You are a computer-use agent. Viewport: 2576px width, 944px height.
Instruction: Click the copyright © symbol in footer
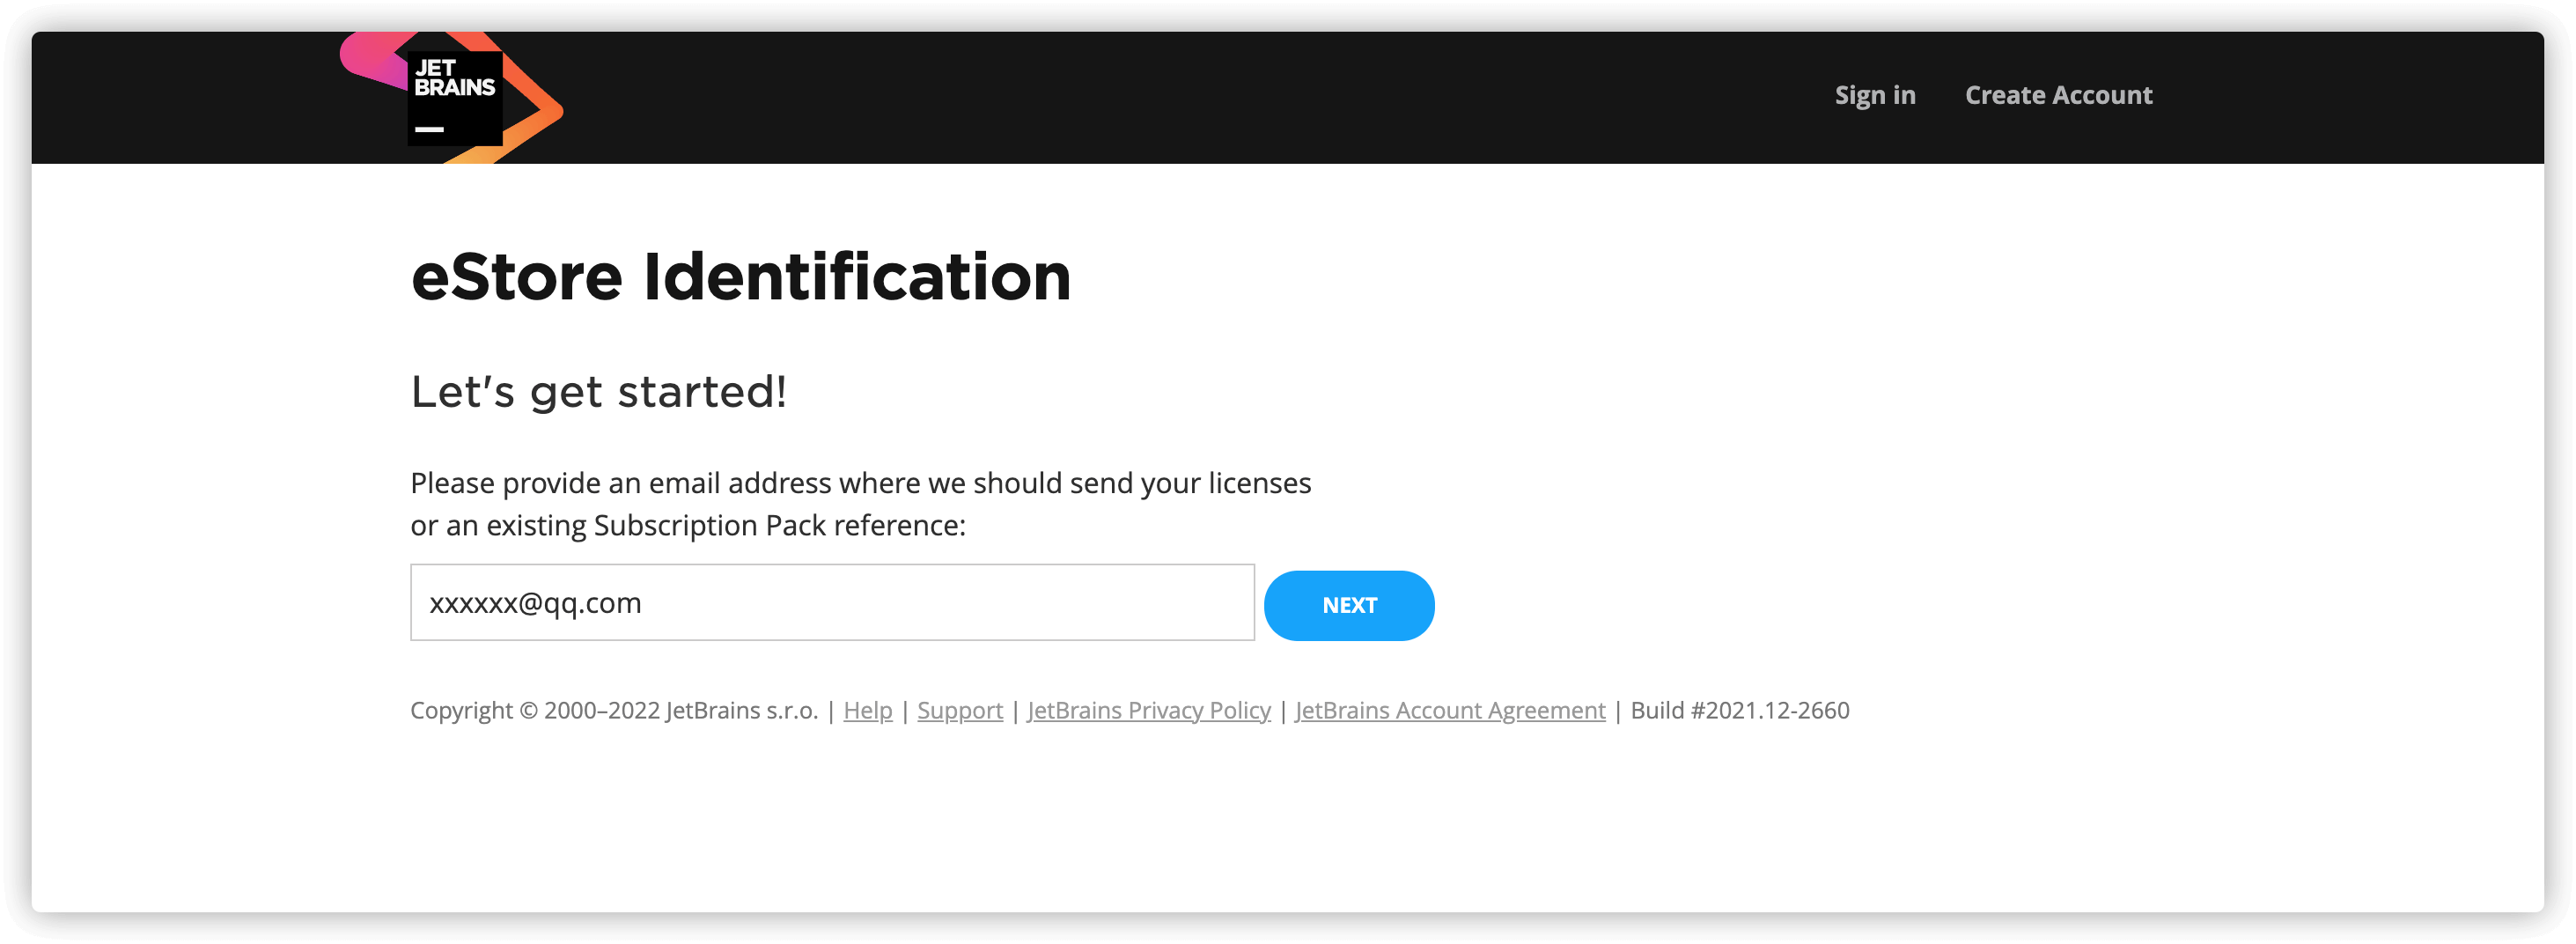[528, 710]
